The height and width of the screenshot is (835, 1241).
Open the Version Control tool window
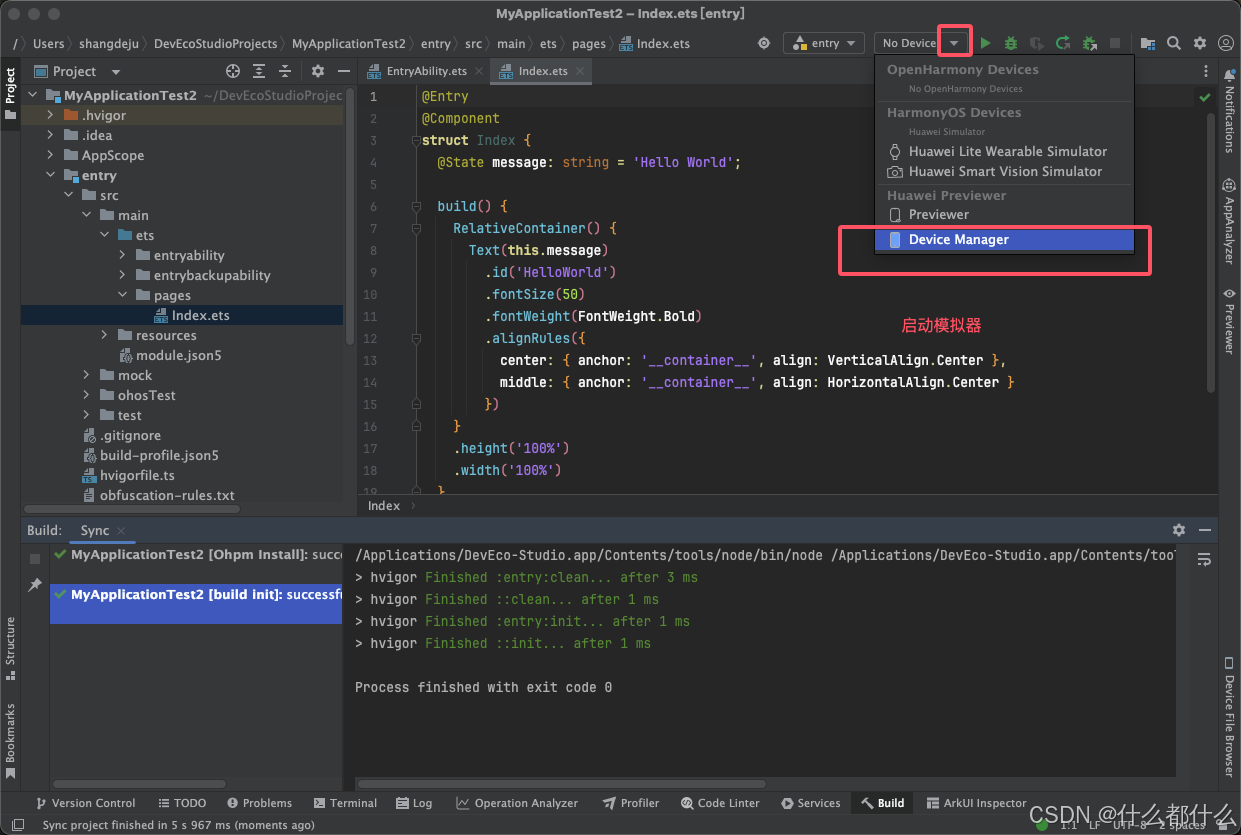pos(85,803)
